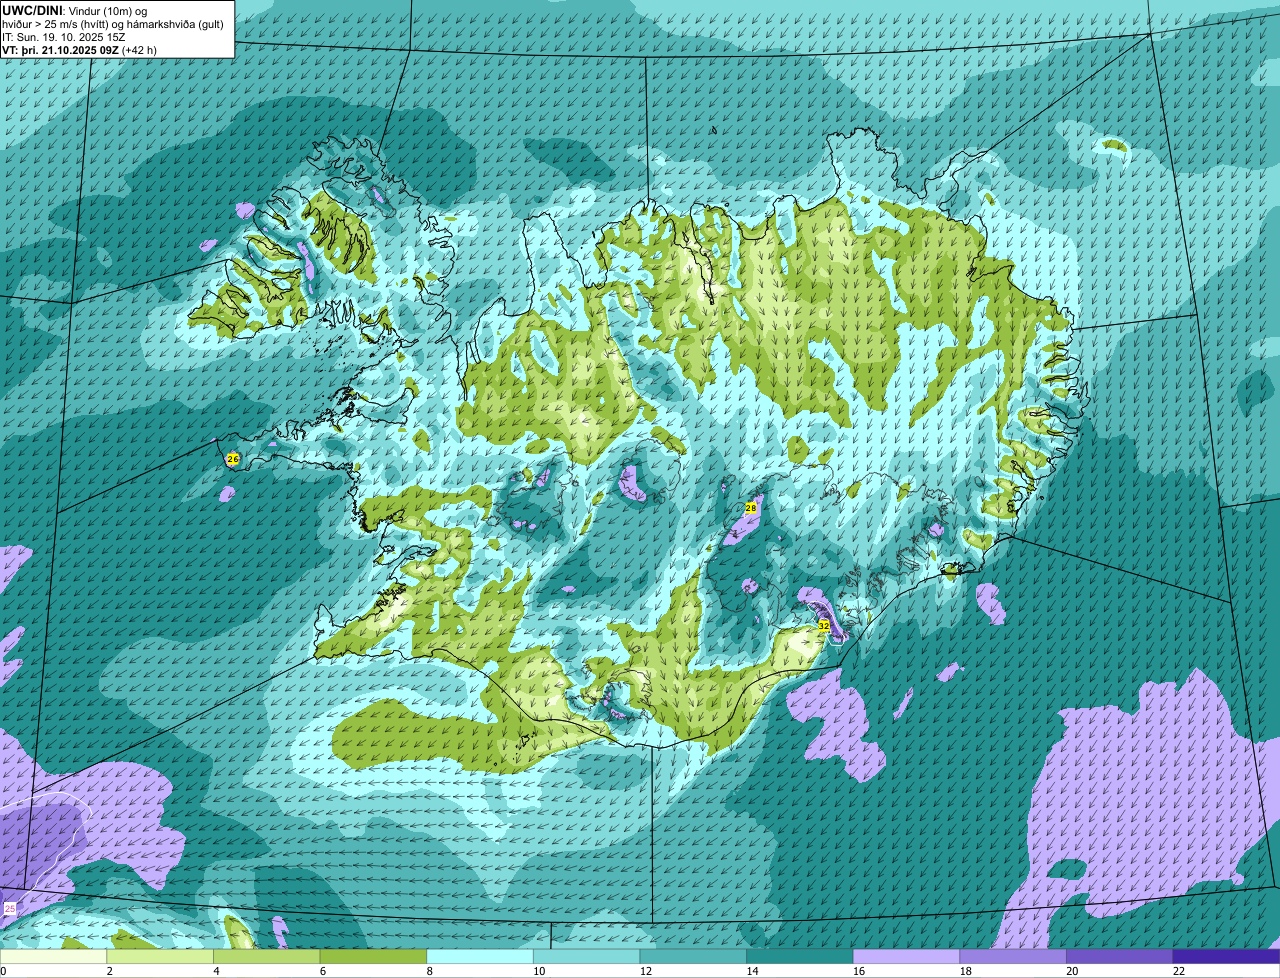Image resolution: width=1280 pixels, height=978 pixels.
Task: Select the 8–10 m/s pale cyan legend swatch
Action: [480, 956]
